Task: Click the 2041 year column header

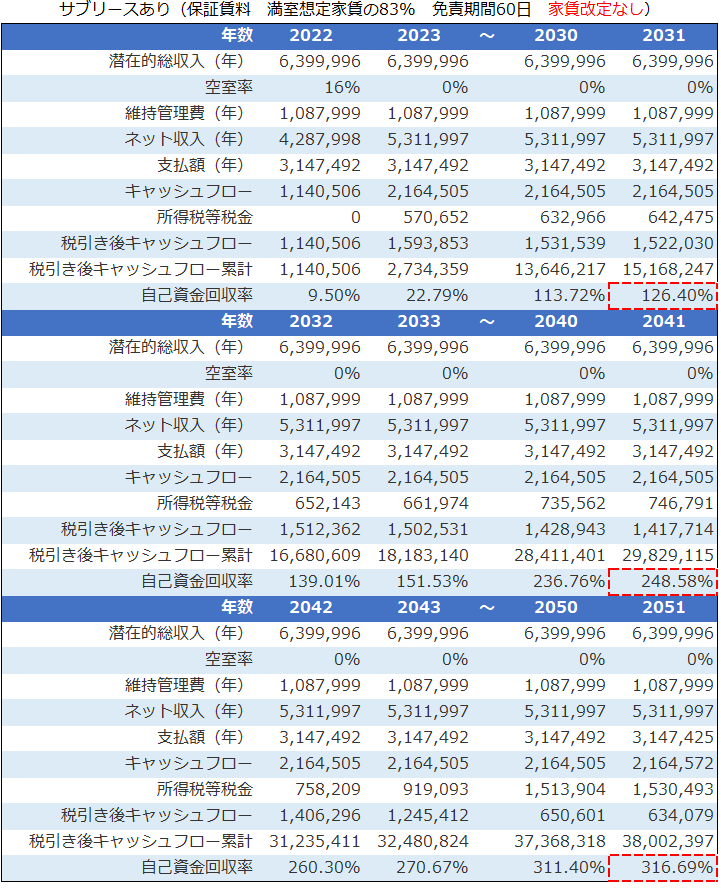Action: [664, 322]
